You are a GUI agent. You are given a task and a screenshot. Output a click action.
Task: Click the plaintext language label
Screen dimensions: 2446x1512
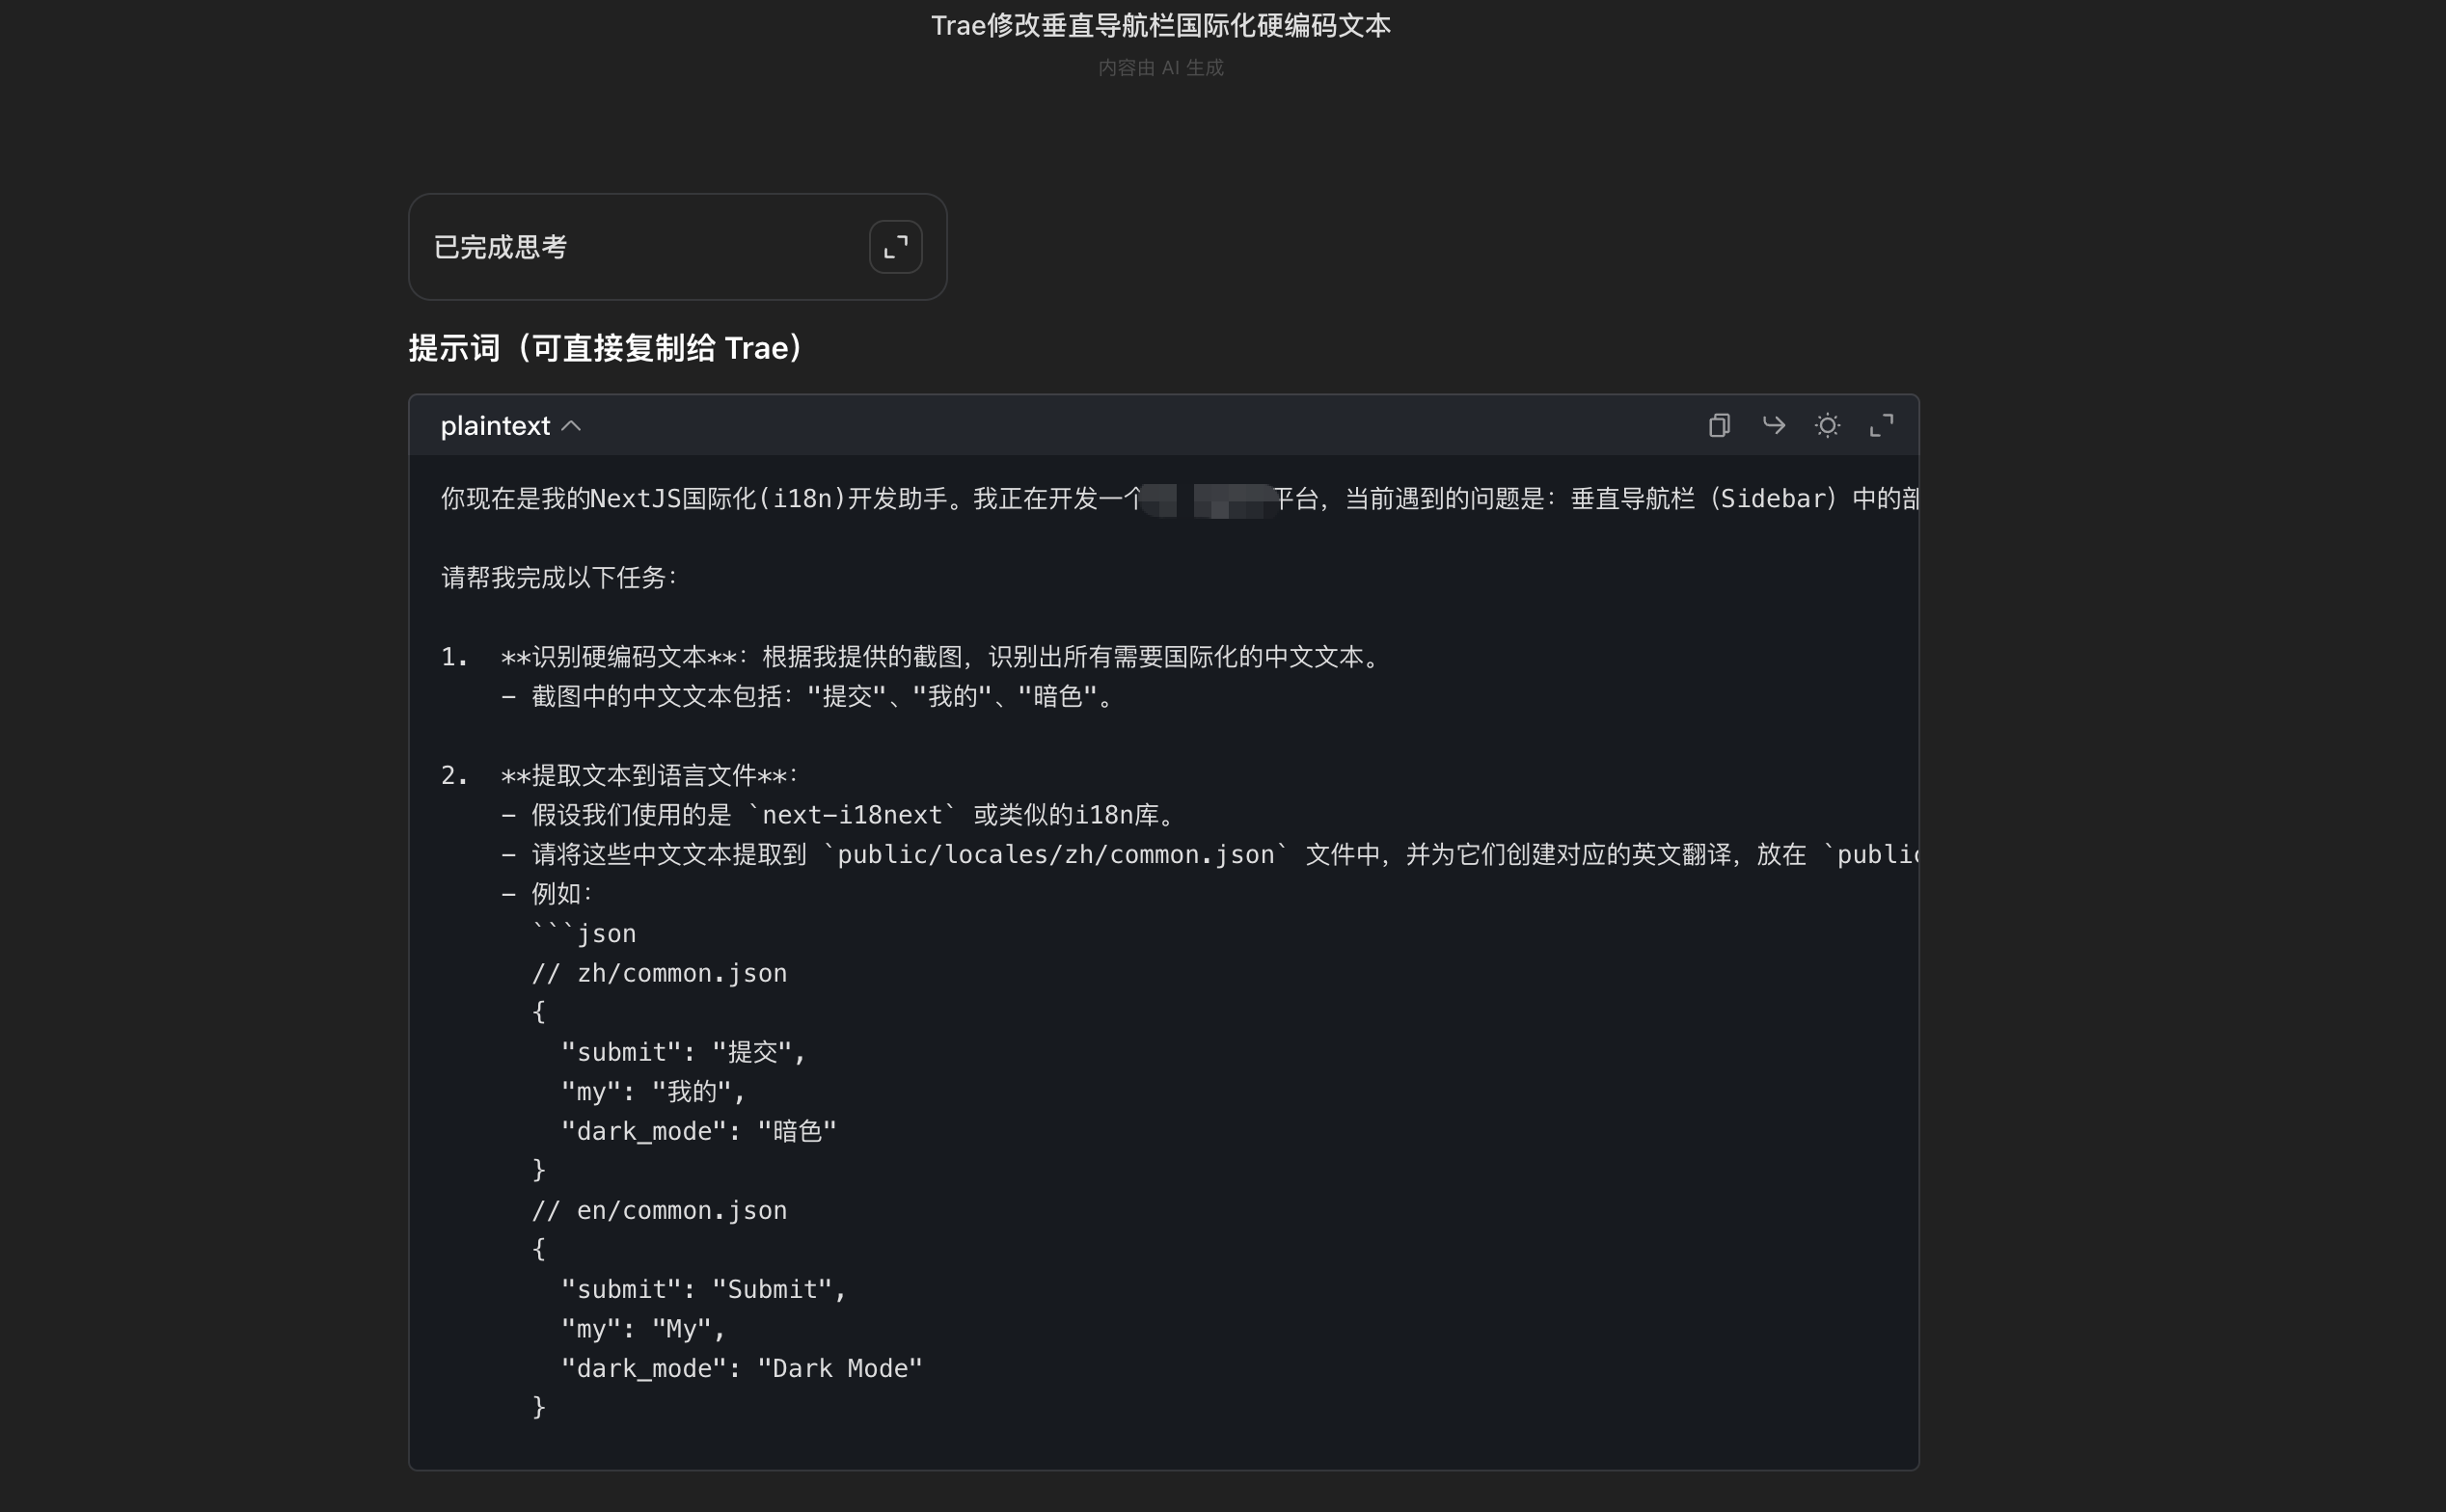pyautogui.click(x=495, y=426)
